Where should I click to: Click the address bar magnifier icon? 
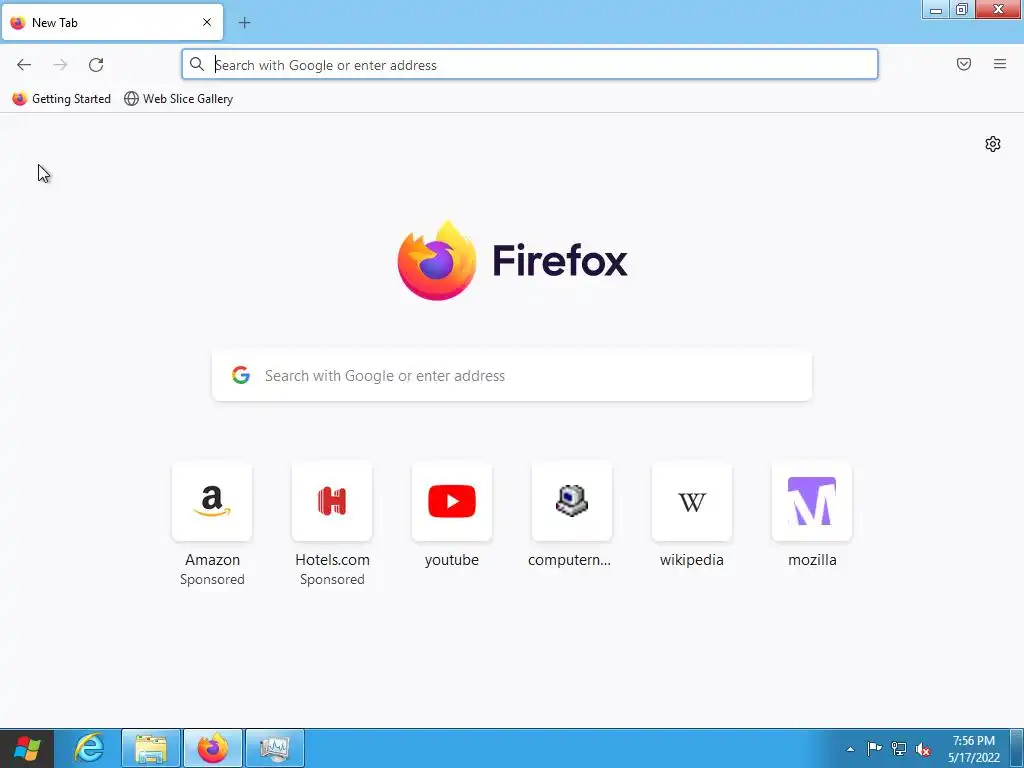pyautogui.click(x=197, y=64)
